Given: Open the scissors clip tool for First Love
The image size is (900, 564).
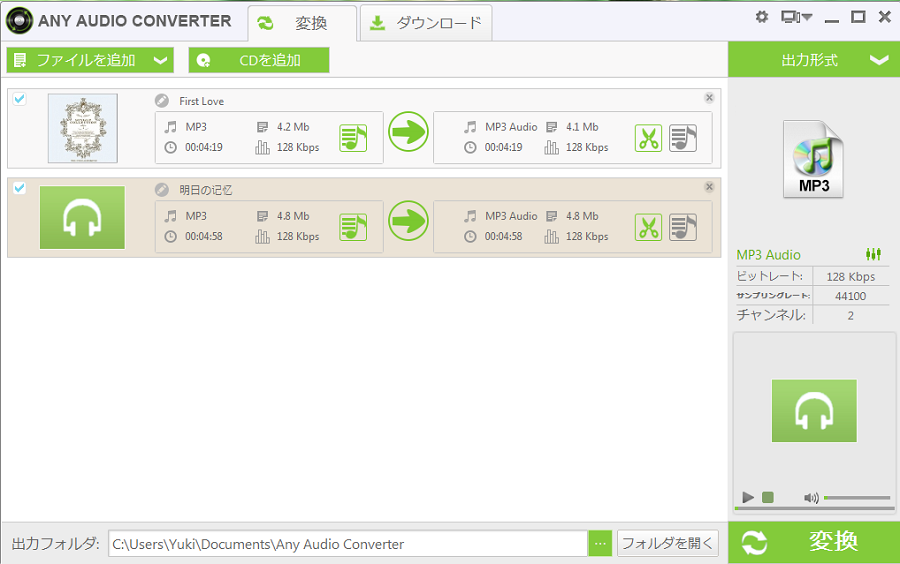Looking at the screenshot, I should point(649,138).
